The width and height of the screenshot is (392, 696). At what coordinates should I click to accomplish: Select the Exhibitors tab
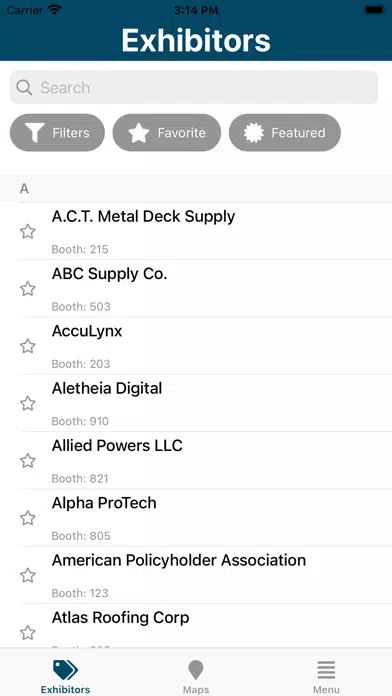click(65, 676)
